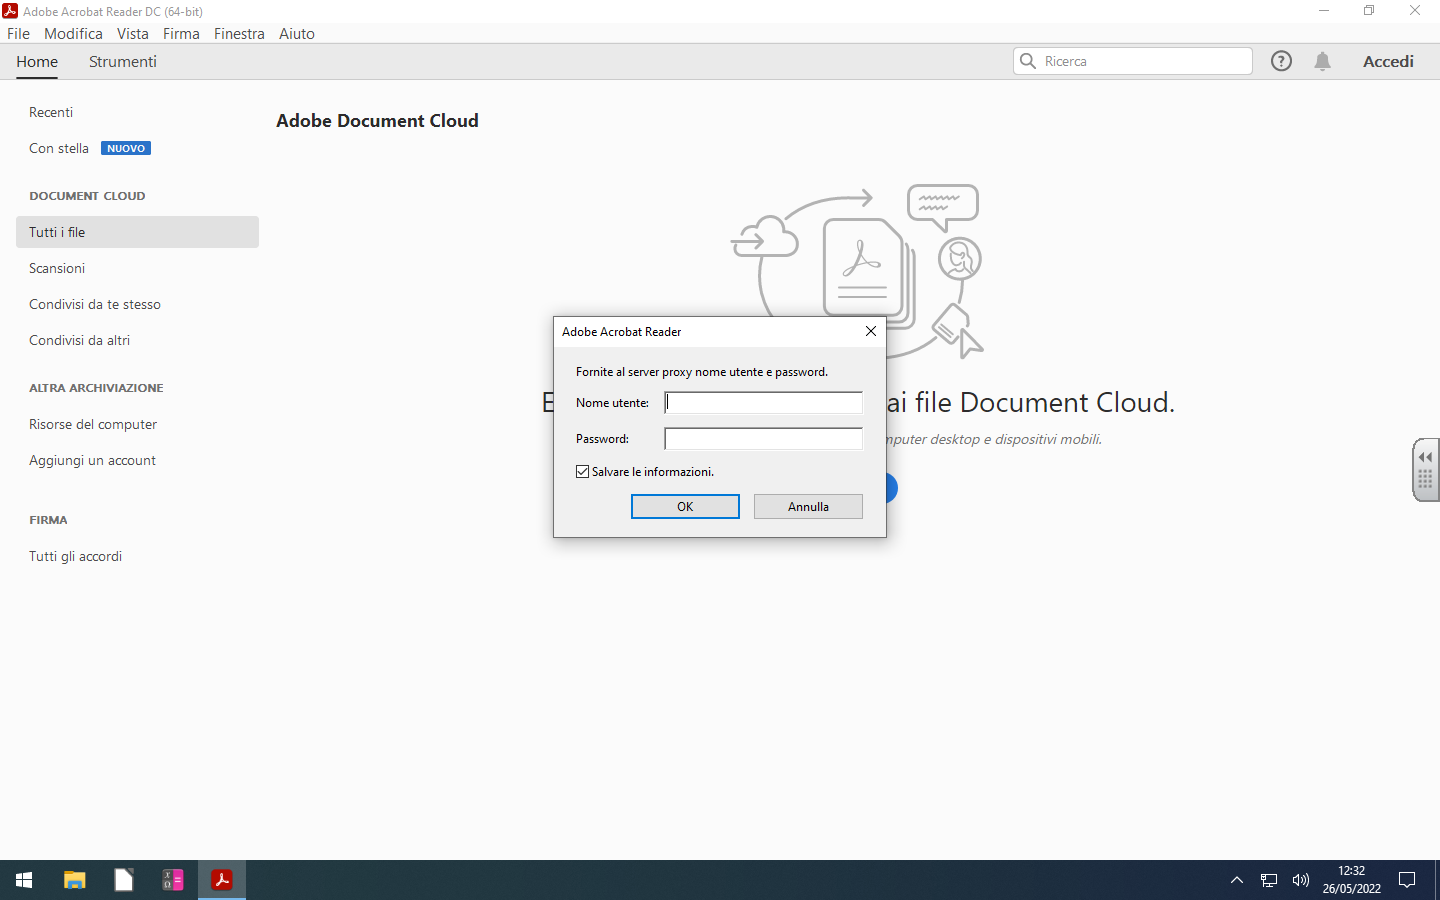This screenshot has height=900, width=1440.
Task: Select the Acrobat Reader taskbar icon
Action: [220, 880]
